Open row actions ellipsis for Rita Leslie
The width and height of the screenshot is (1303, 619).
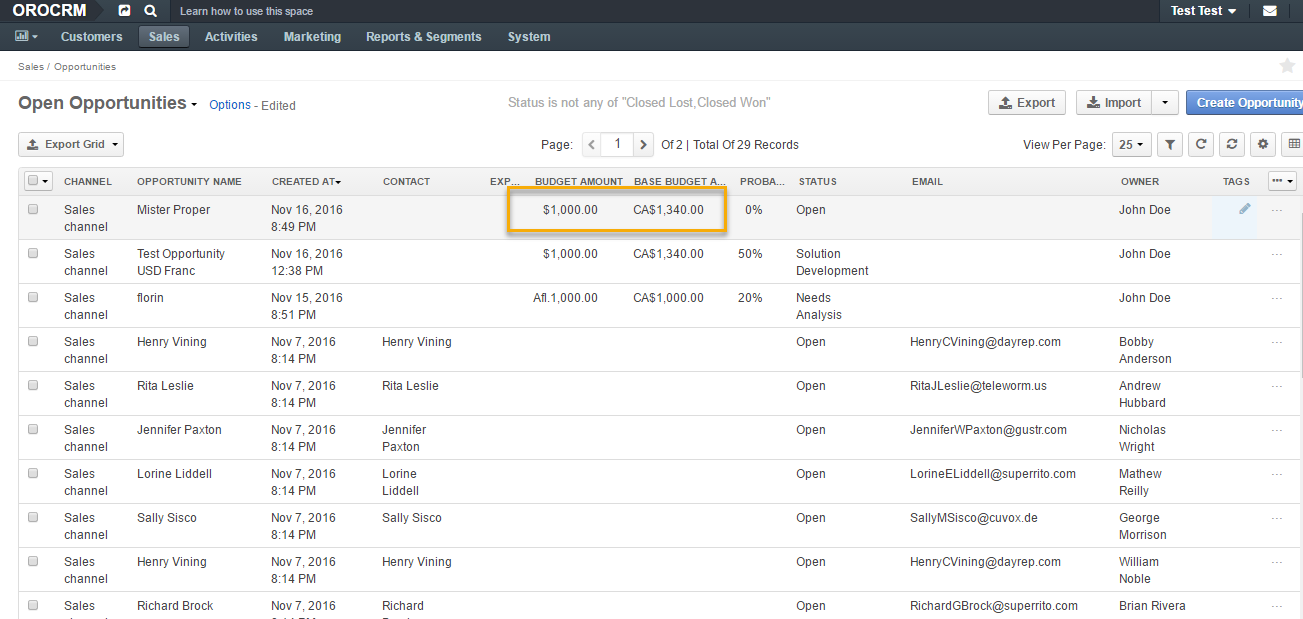[x=1277, y=386]
